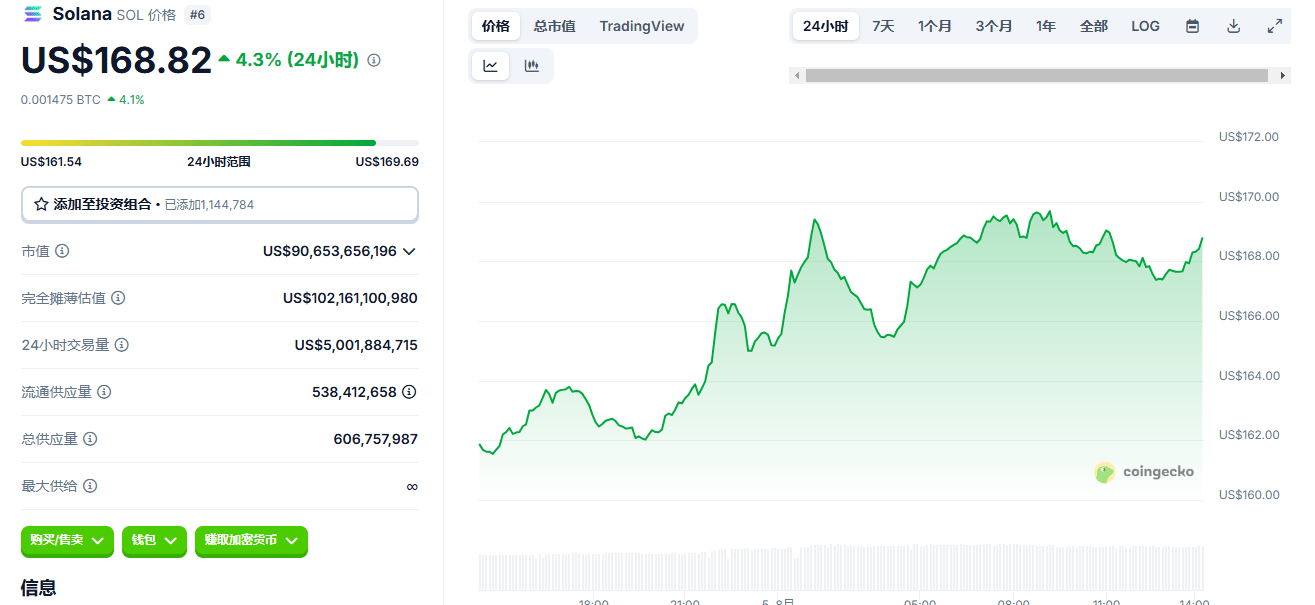The height and width of the screenshot is (605, 1315).
Task: Toggle LOG scale on chart
Action: point(1146,26)
